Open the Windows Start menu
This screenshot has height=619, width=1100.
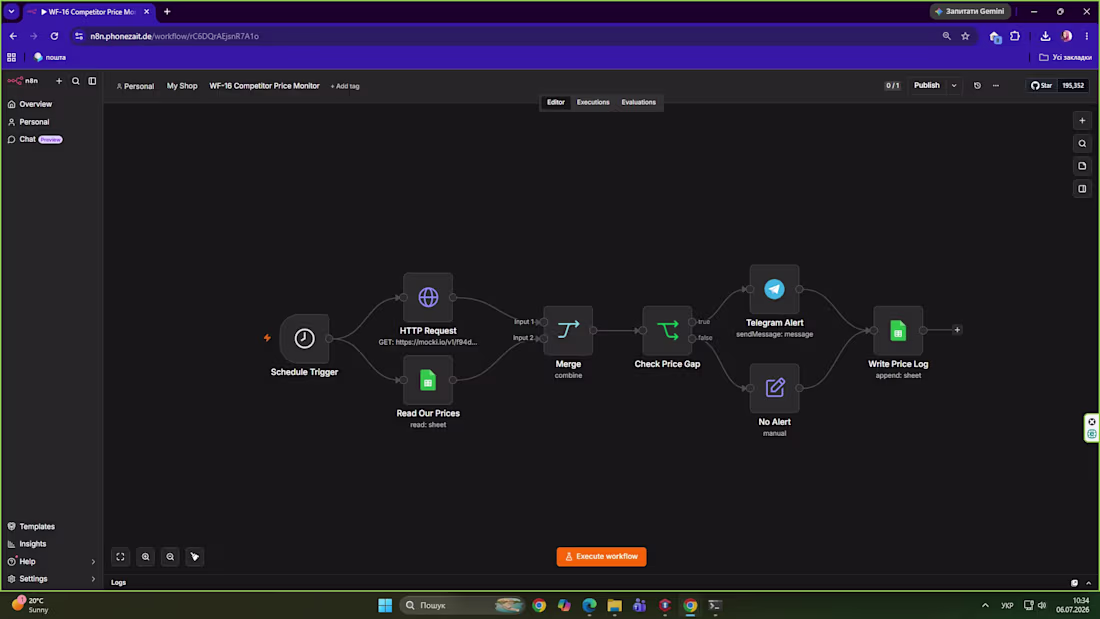(385, 605)
